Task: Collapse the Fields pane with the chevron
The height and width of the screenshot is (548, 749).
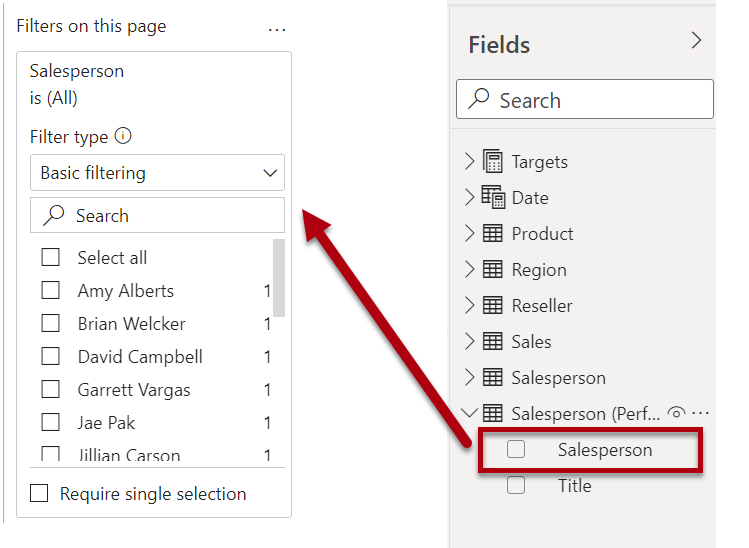Action: tap(696, 40)
